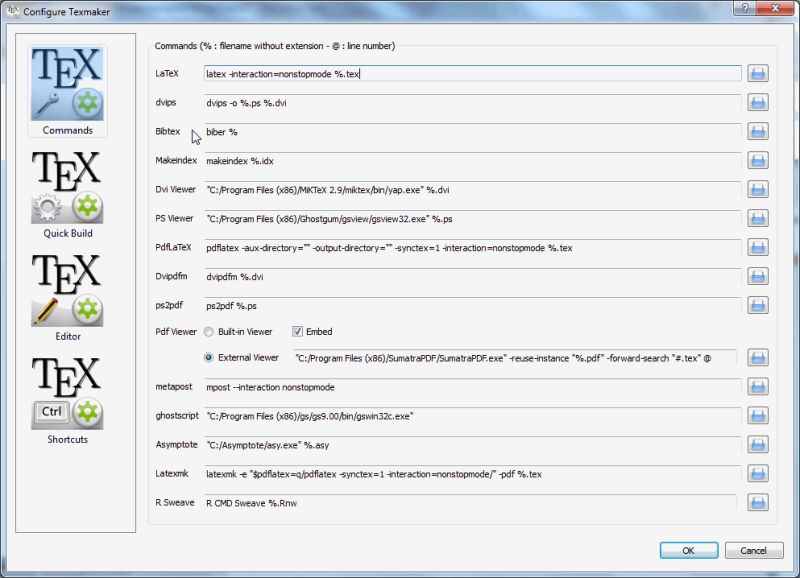Click inside the metapost command field
Viewport: 800px width, 578px height.
(450, 385)
